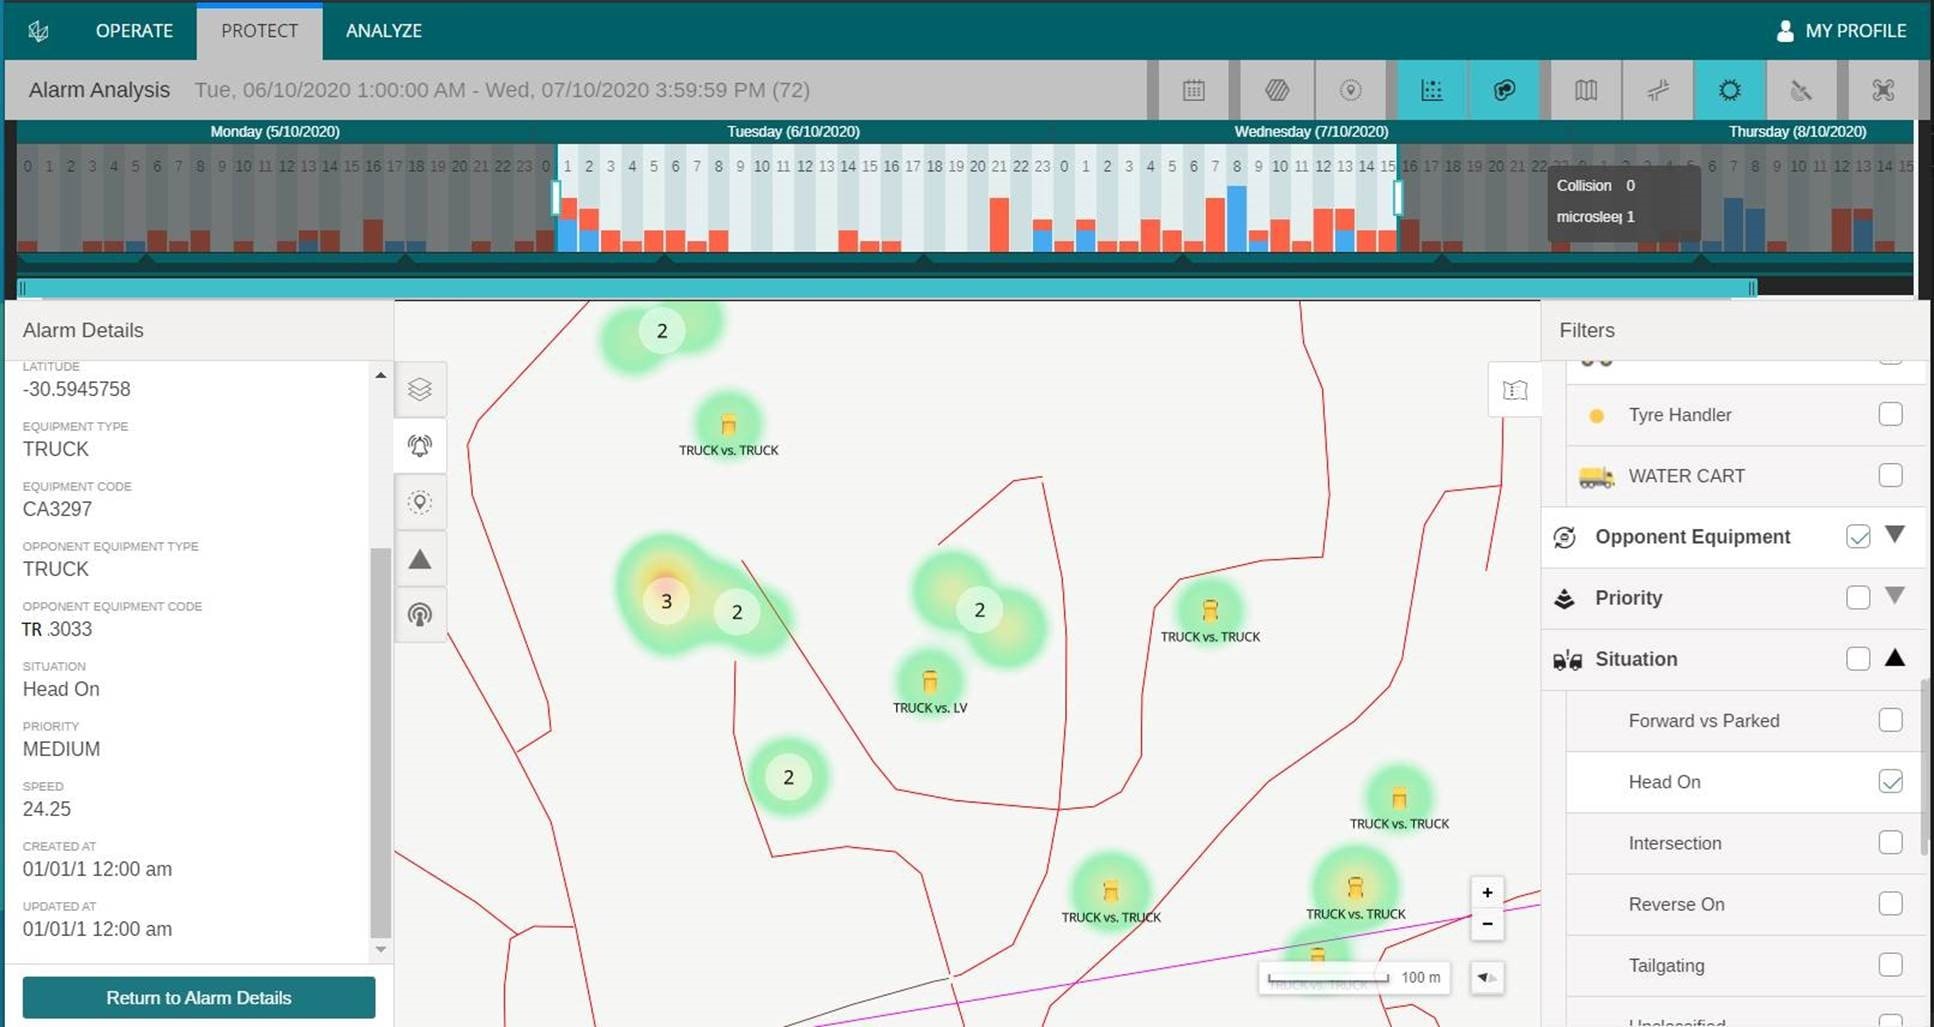Screen dimensions: 1934x1027
Task: Open MY PROFILE link
Action: tap(1855, 31)
